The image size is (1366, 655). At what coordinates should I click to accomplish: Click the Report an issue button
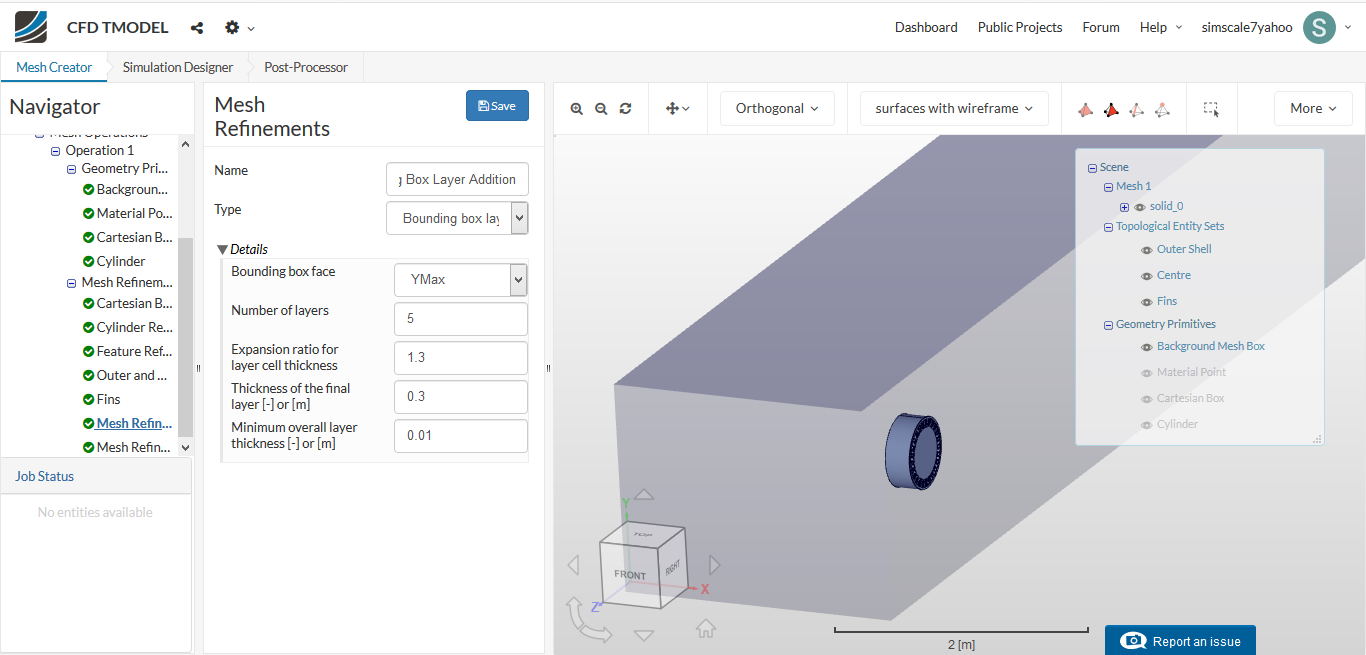(x=1180, y=641)
